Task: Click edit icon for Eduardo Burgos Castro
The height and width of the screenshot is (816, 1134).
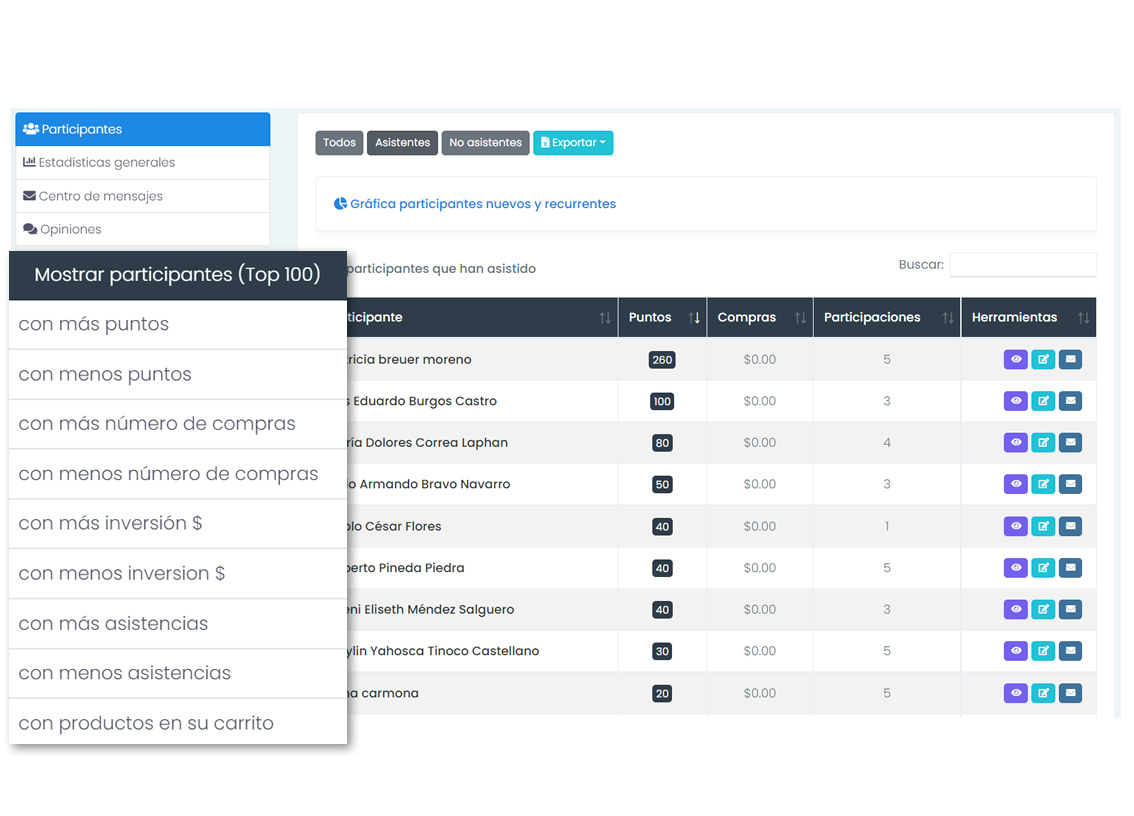Action: click(1043, 401)
